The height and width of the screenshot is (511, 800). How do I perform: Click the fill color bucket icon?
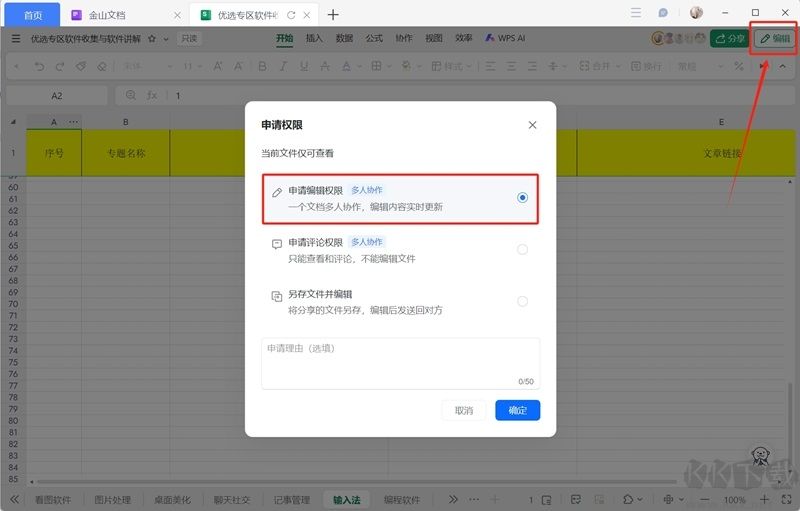coord(406,66)
